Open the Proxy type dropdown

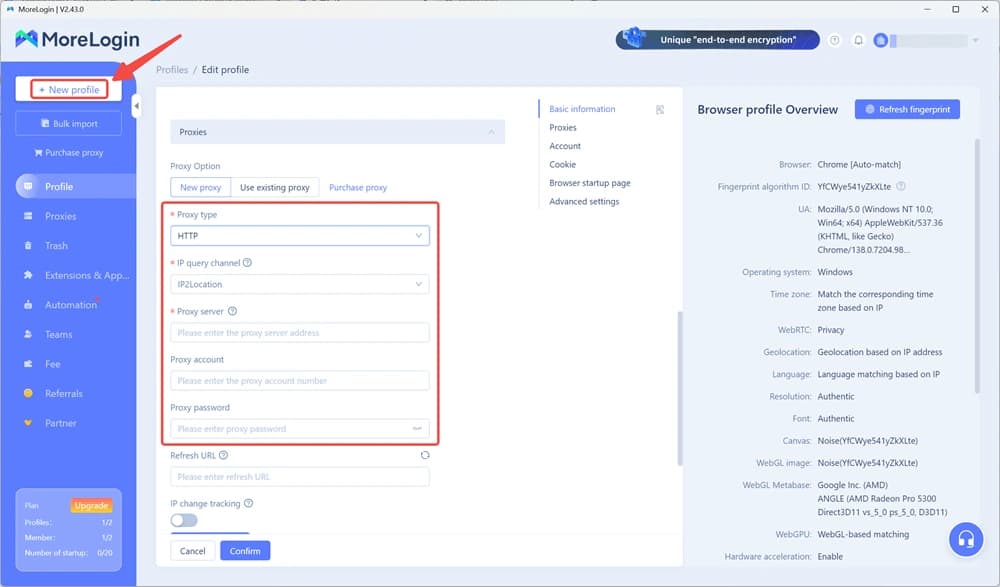300,235
